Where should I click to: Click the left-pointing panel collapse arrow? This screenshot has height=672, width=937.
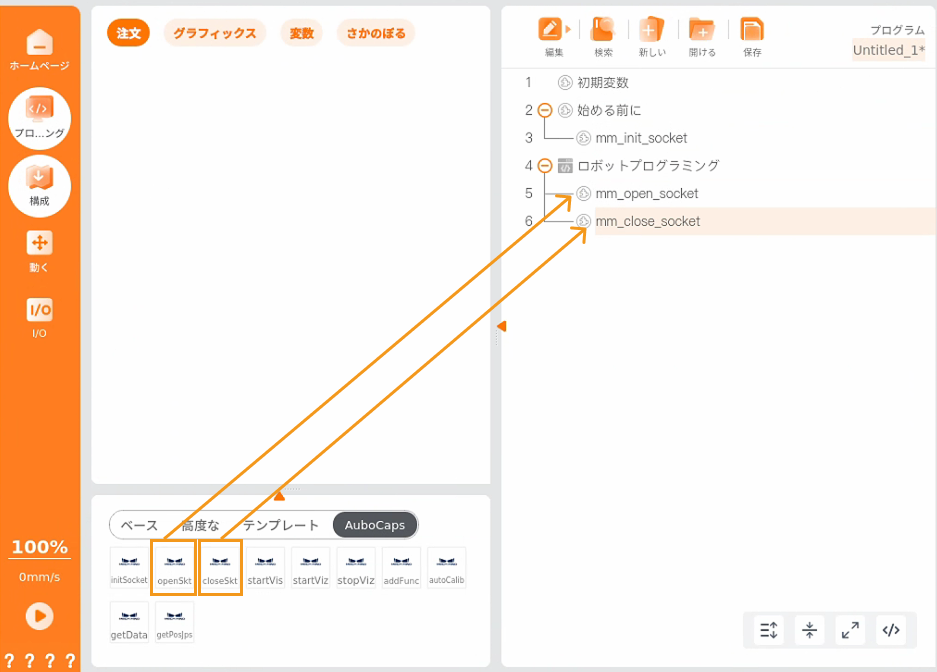(502, 326)
